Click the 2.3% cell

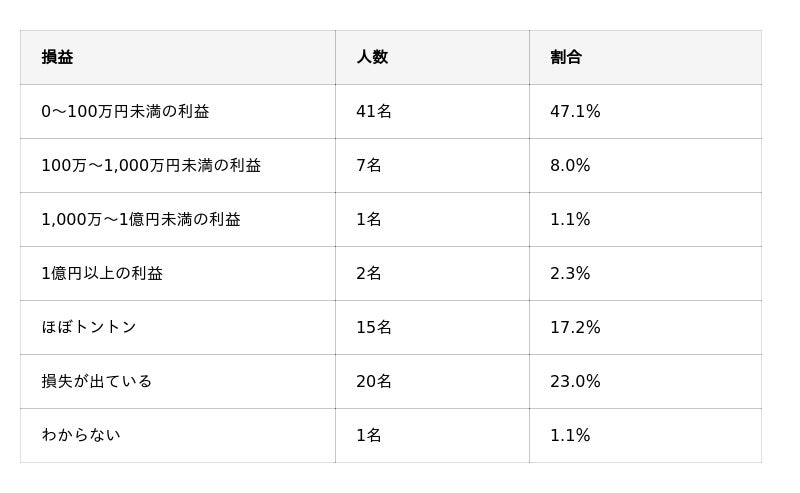570,274
